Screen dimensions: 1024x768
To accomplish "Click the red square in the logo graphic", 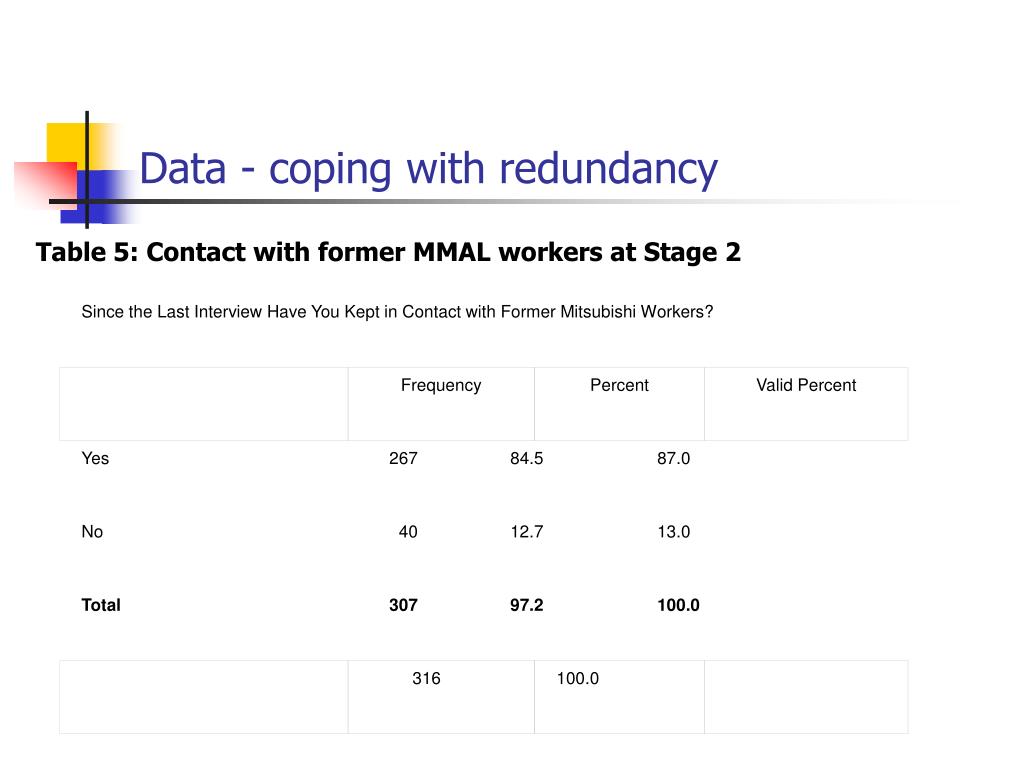I will coord(46,185).
